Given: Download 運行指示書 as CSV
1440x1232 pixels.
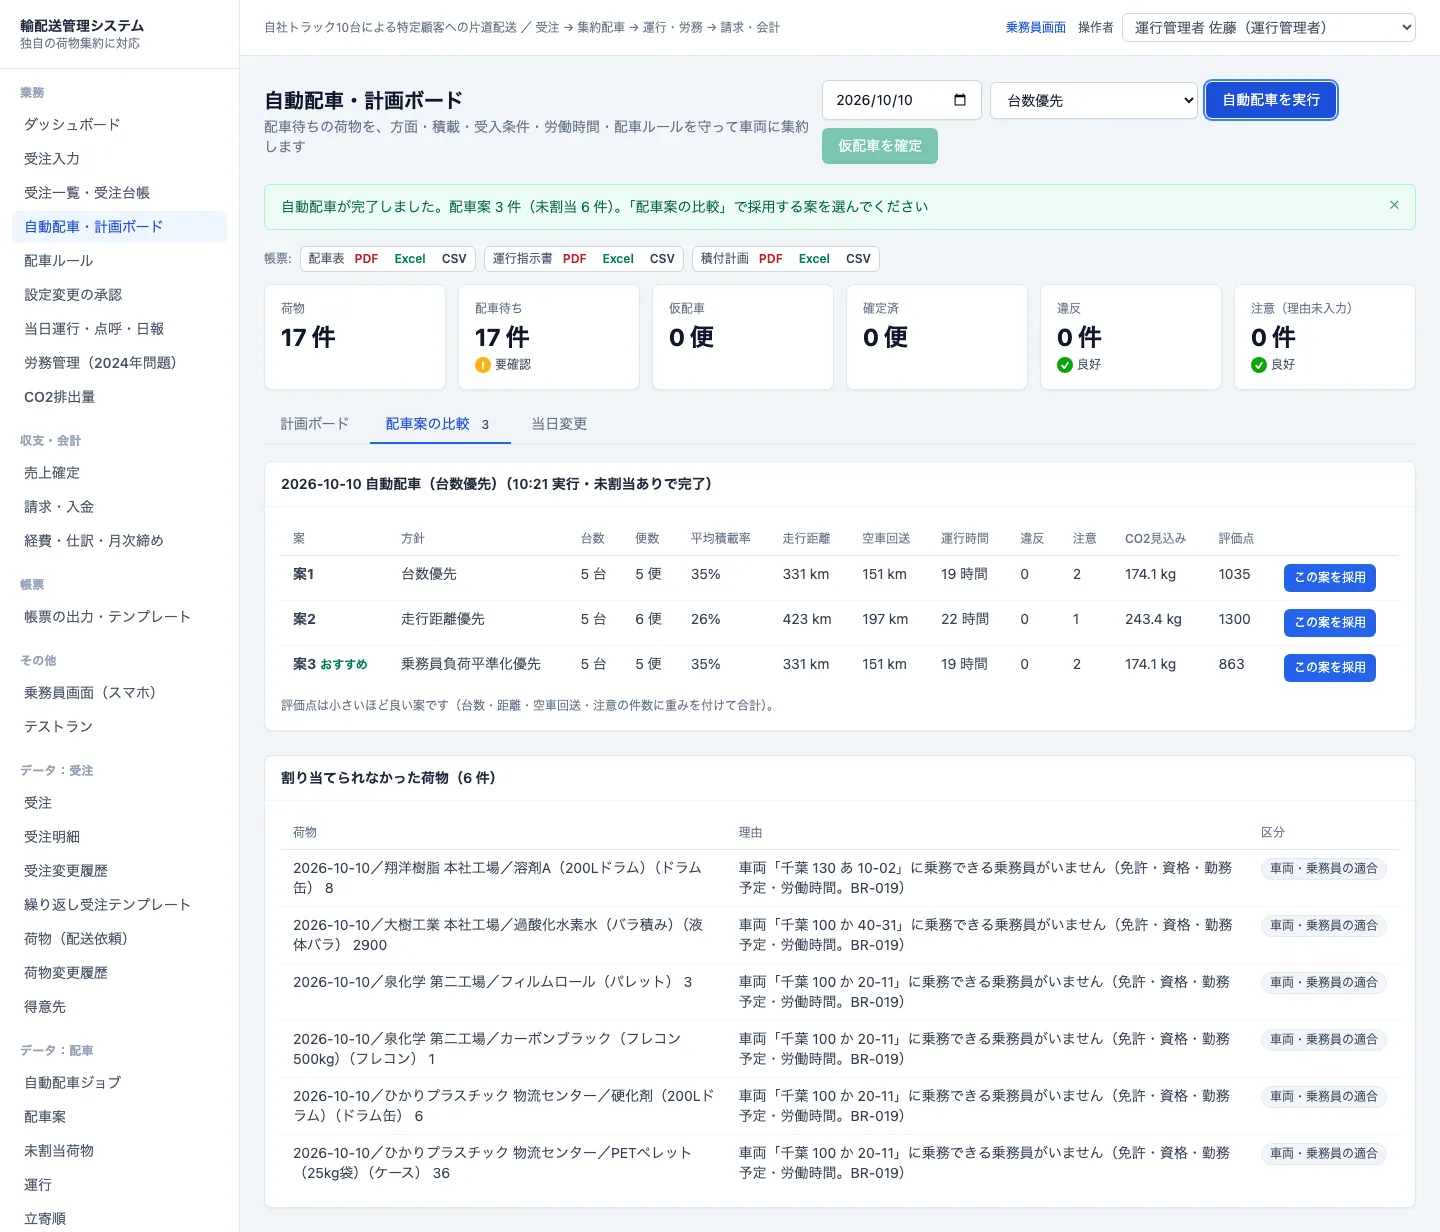Looking at the screenshot, I should point(662,259).
